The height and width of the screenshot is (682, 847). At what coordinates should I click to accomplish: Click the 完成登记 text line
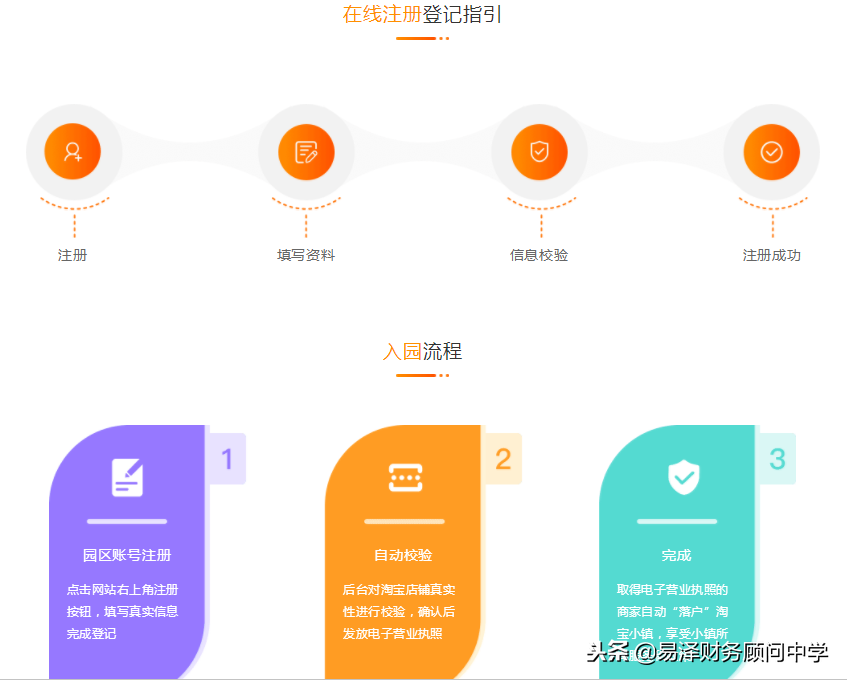[x=91, y=633]
